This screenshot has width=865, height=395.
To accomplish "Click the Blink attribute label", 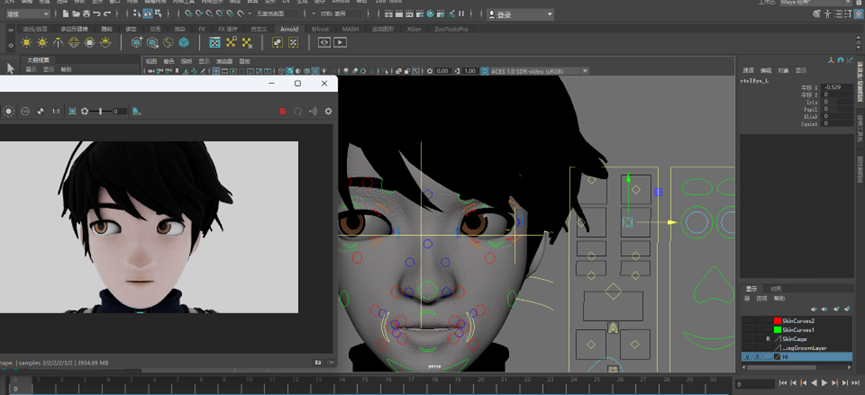I will click(810, 116).
